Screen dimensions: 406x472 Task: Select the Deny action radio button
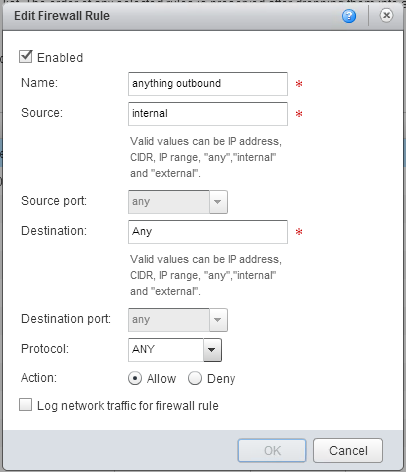pyautogui.click(x=195, y=378)
